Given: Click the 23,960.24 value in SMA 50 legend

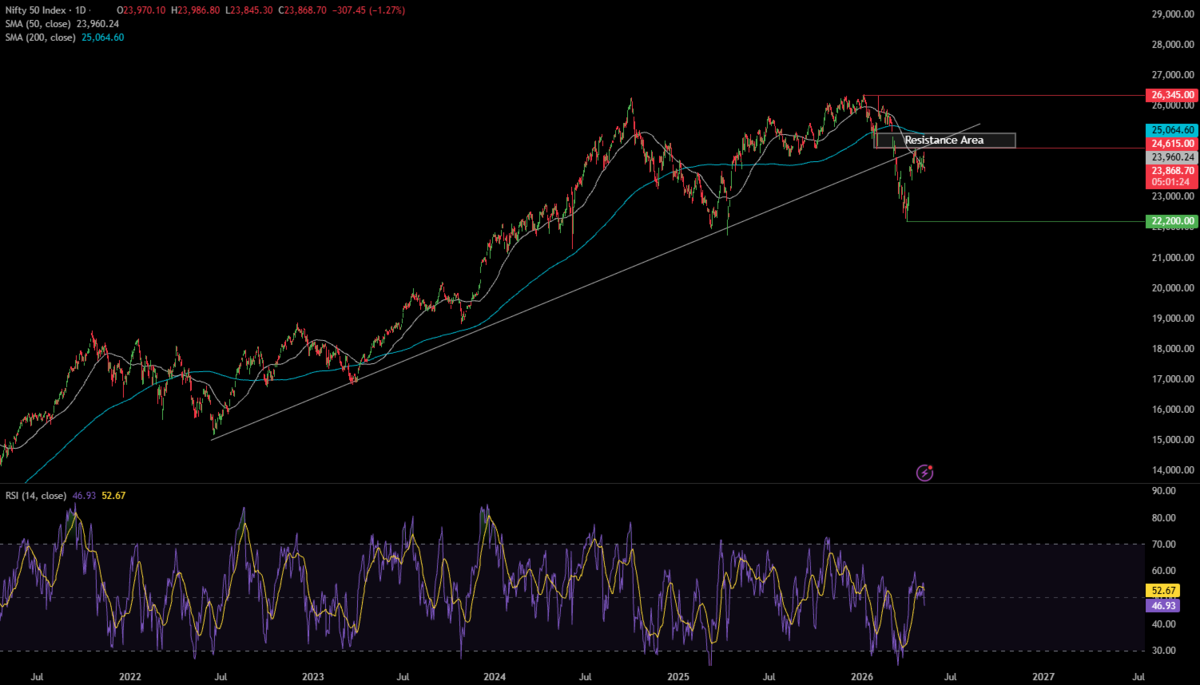Looking at the screenshot, I should [x=98, y=23].
